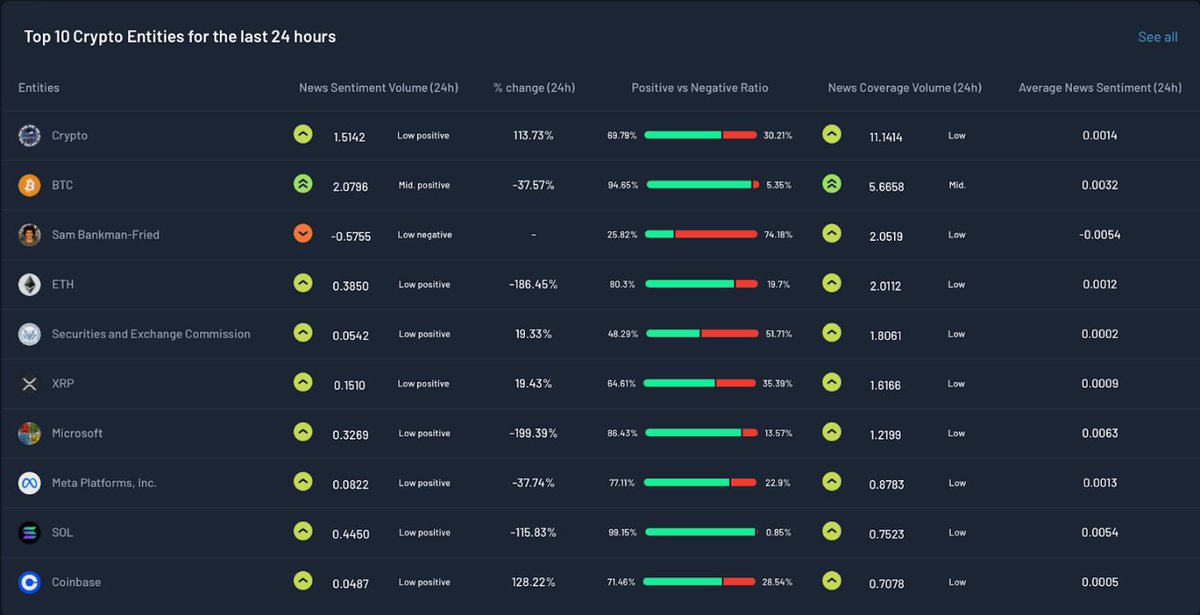The width and height of the screenshot is (1200, 615).
Task: Sort by the Entities column header
Action: pos(39,88)
